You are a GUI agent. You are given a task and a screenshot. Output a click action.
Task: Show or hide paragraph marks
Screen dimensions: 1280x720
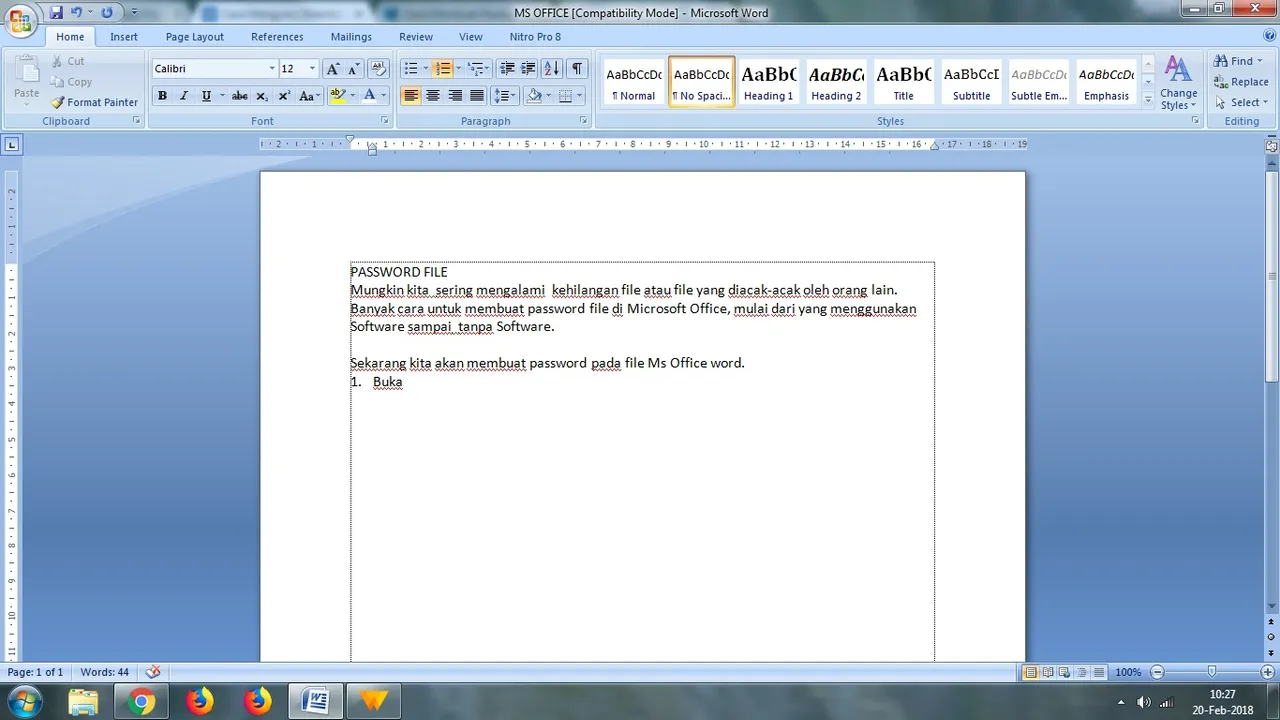[577, 69]
